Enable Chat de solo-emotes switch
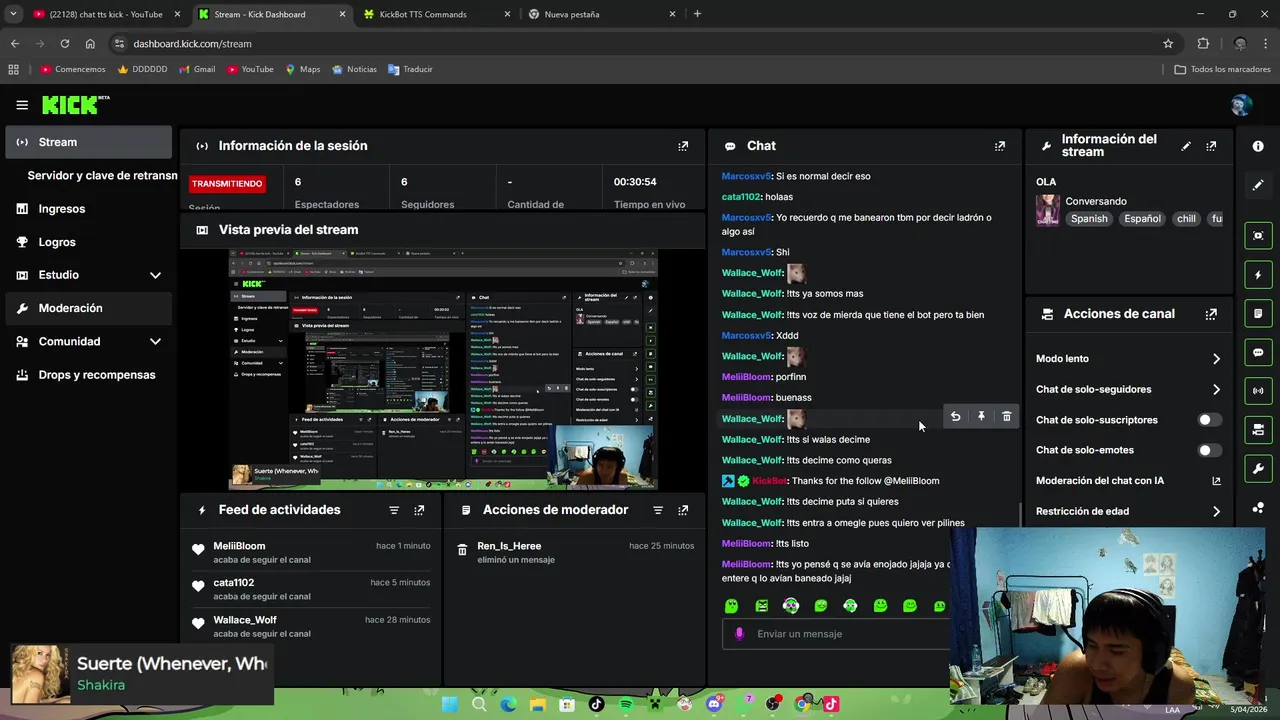The image size is (1280, 720). tap(1210, 451)
